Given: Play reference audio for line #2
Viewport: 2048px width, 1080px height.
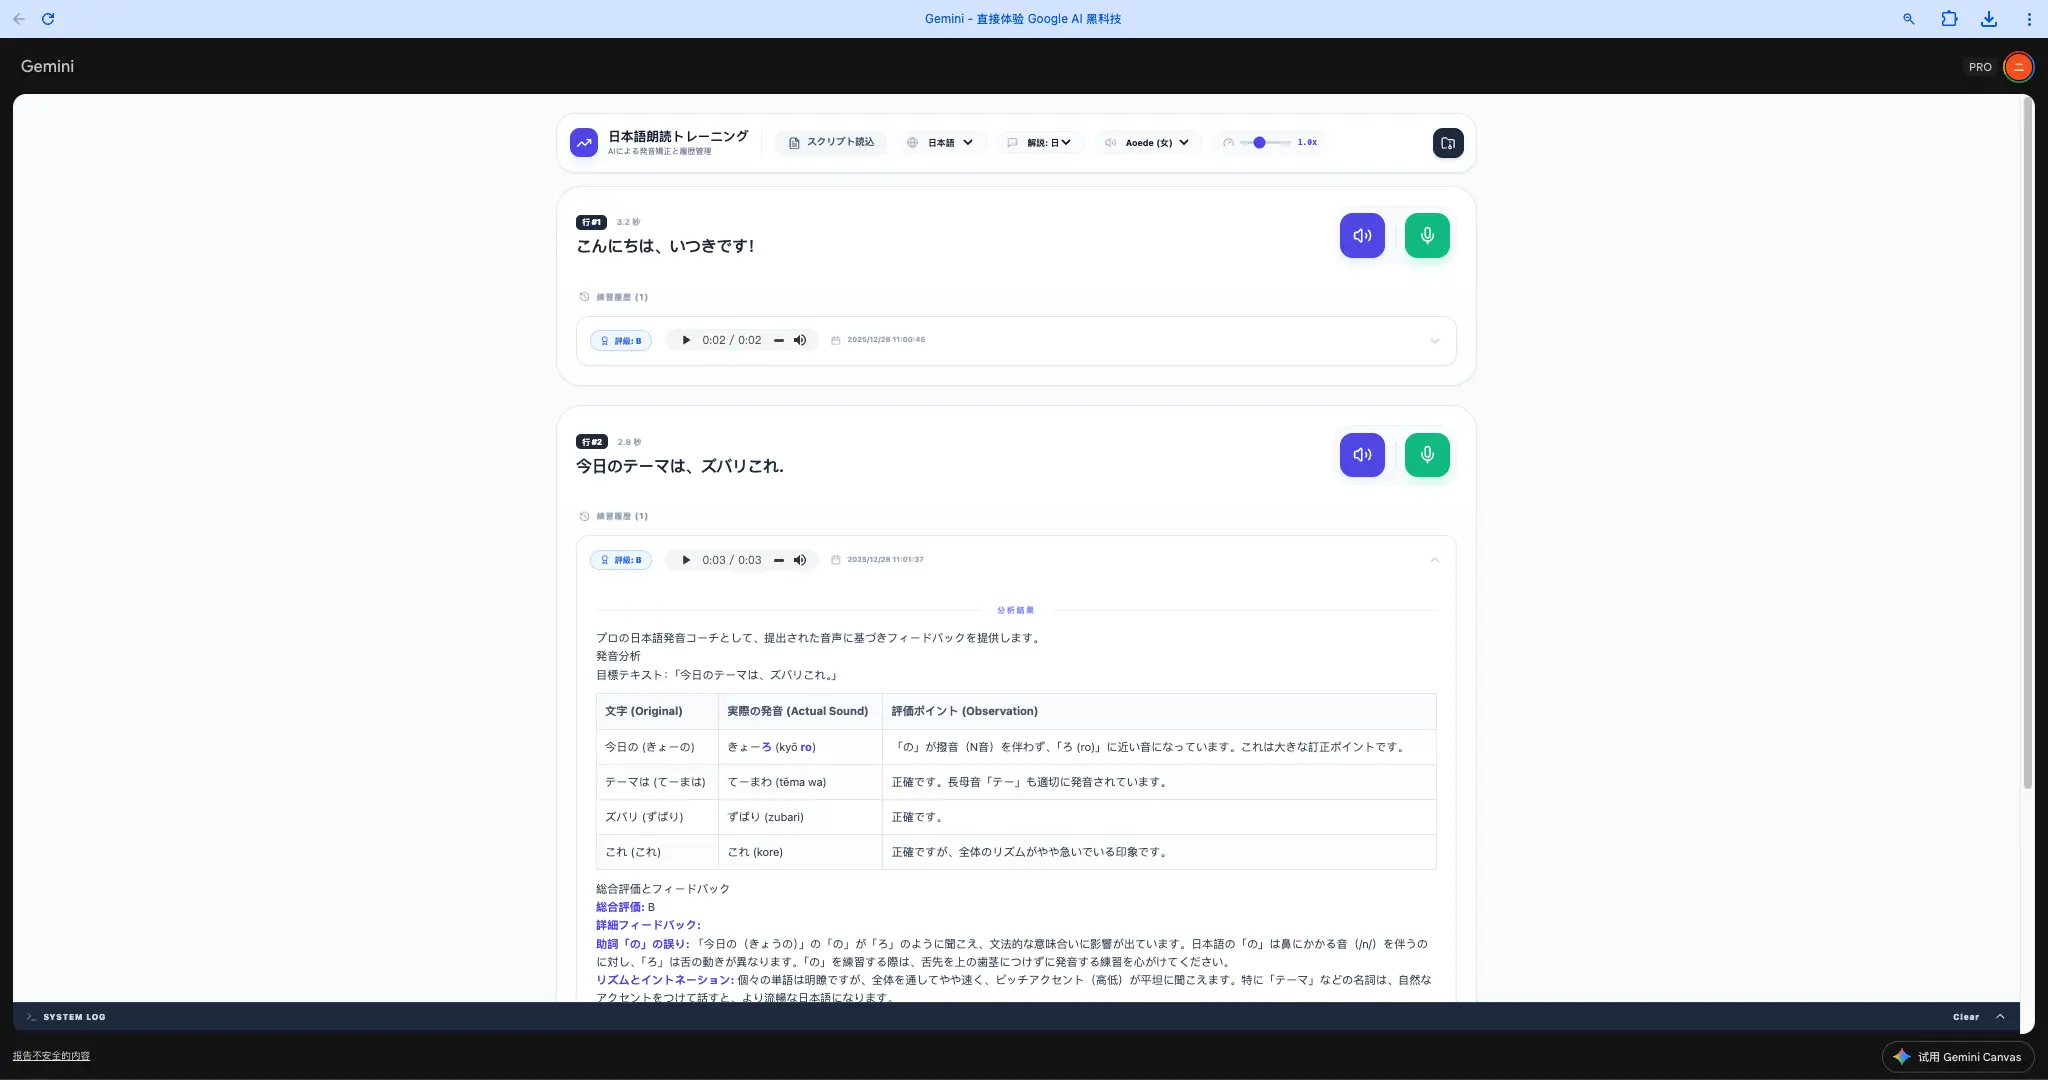Looking at the screenshot, I should tap(1362, 455).
